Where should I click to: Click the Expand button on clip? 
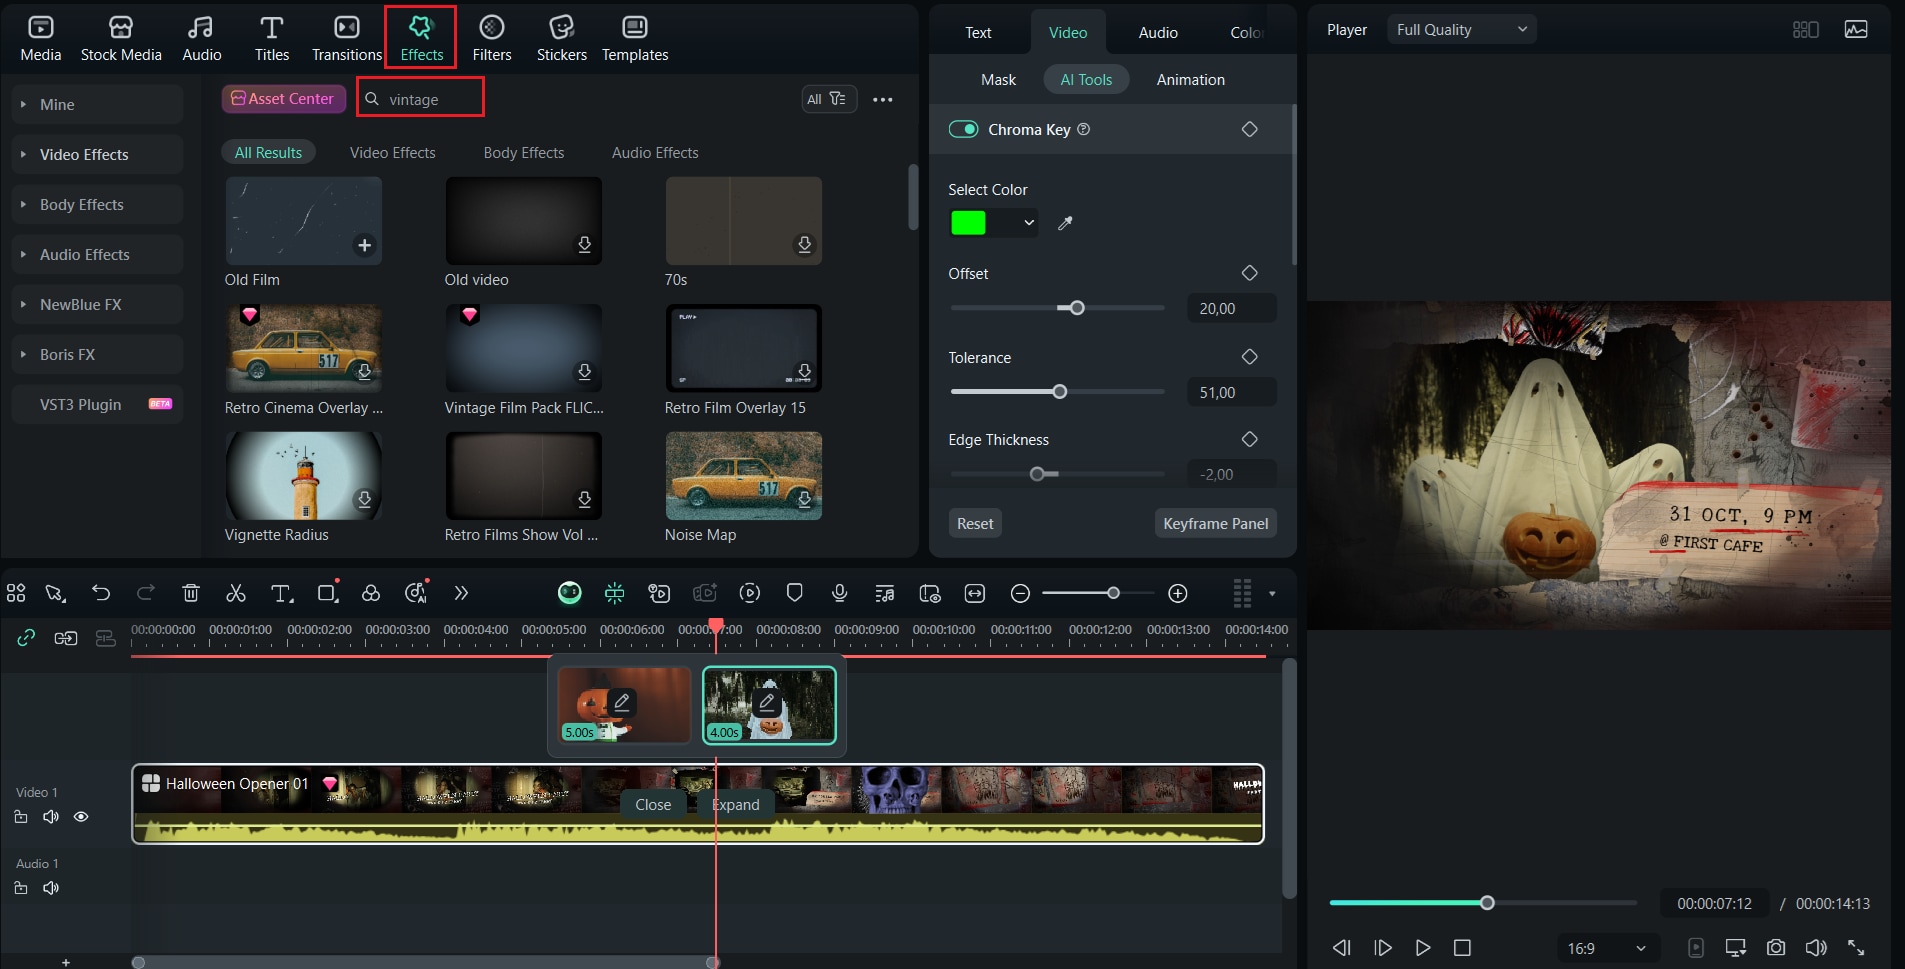(x=736, y=804)
